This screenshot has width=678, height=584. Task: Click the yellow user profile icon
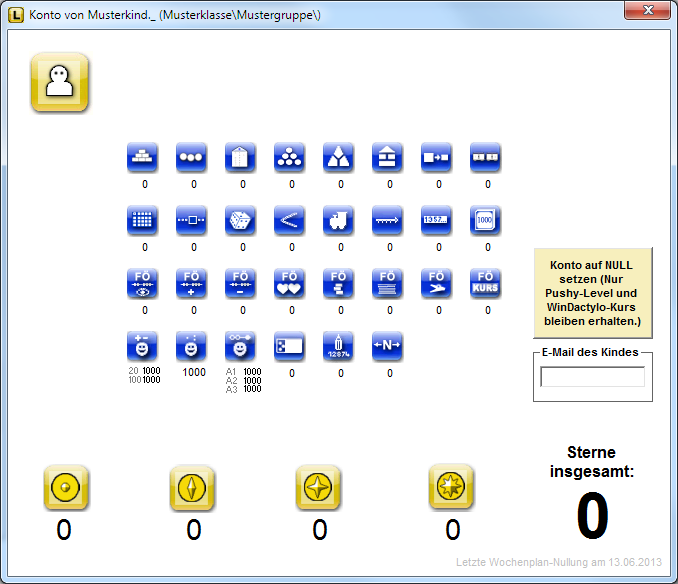61,82
